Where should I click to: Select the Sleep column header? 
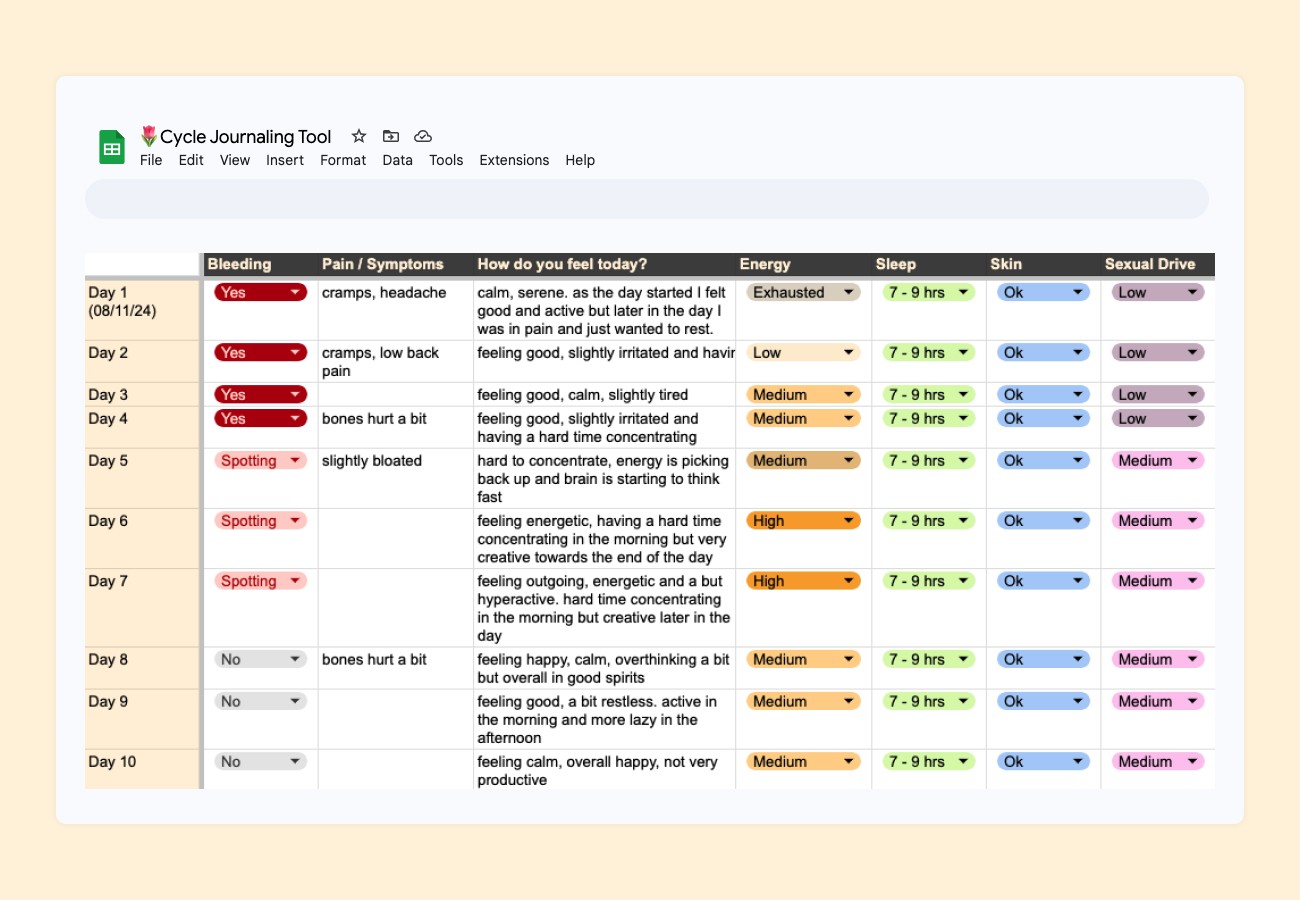929,264
